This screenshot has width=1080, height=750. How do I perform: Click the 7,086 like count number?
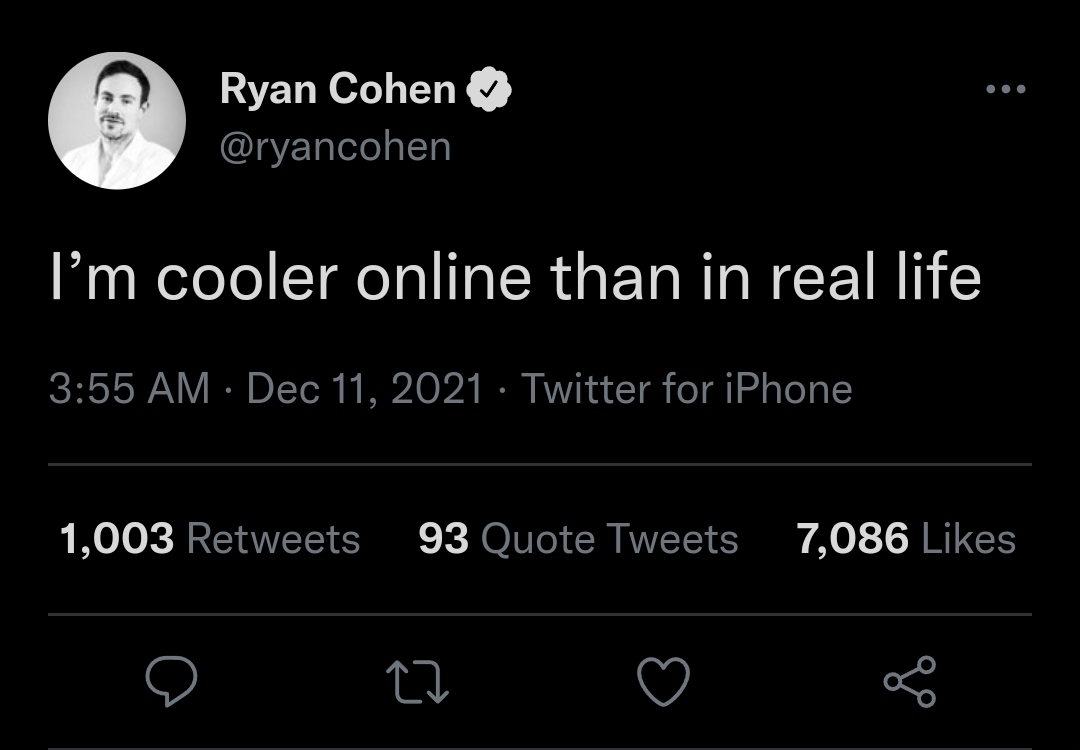[x=852, y=540]
